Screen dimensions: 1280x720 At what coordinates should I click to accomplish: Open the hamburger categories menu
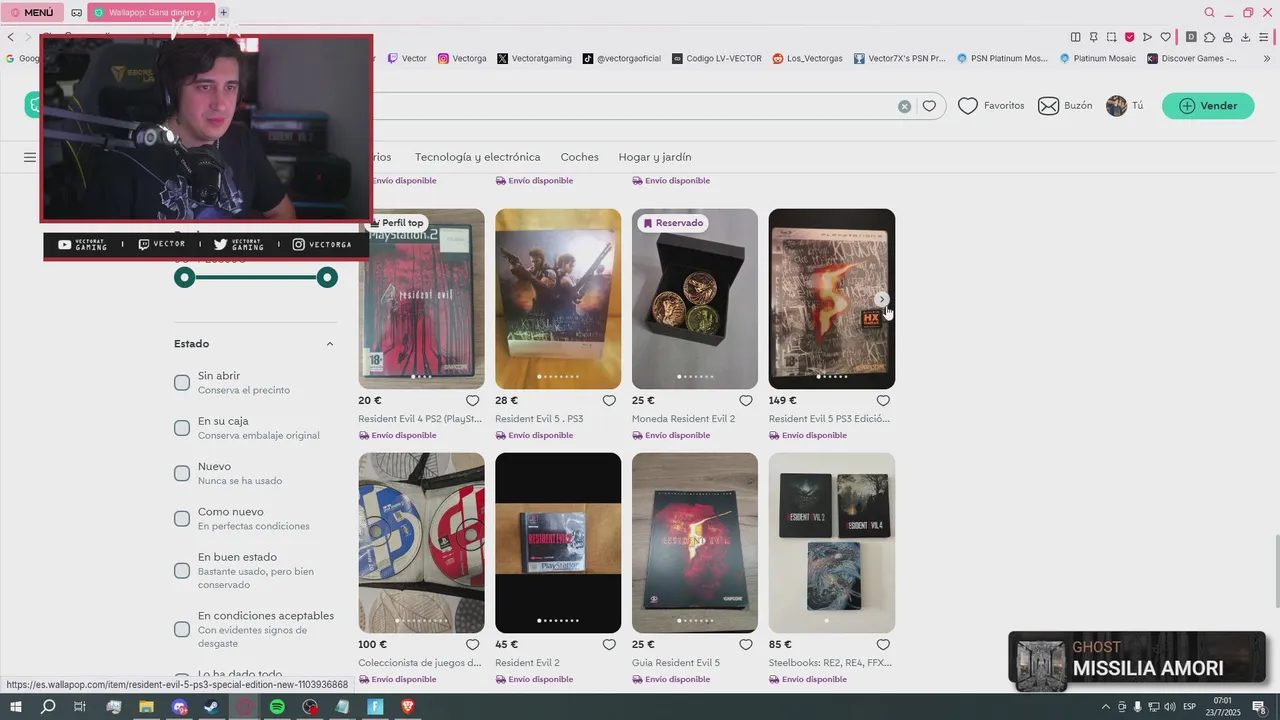click(x=30, y=157)
